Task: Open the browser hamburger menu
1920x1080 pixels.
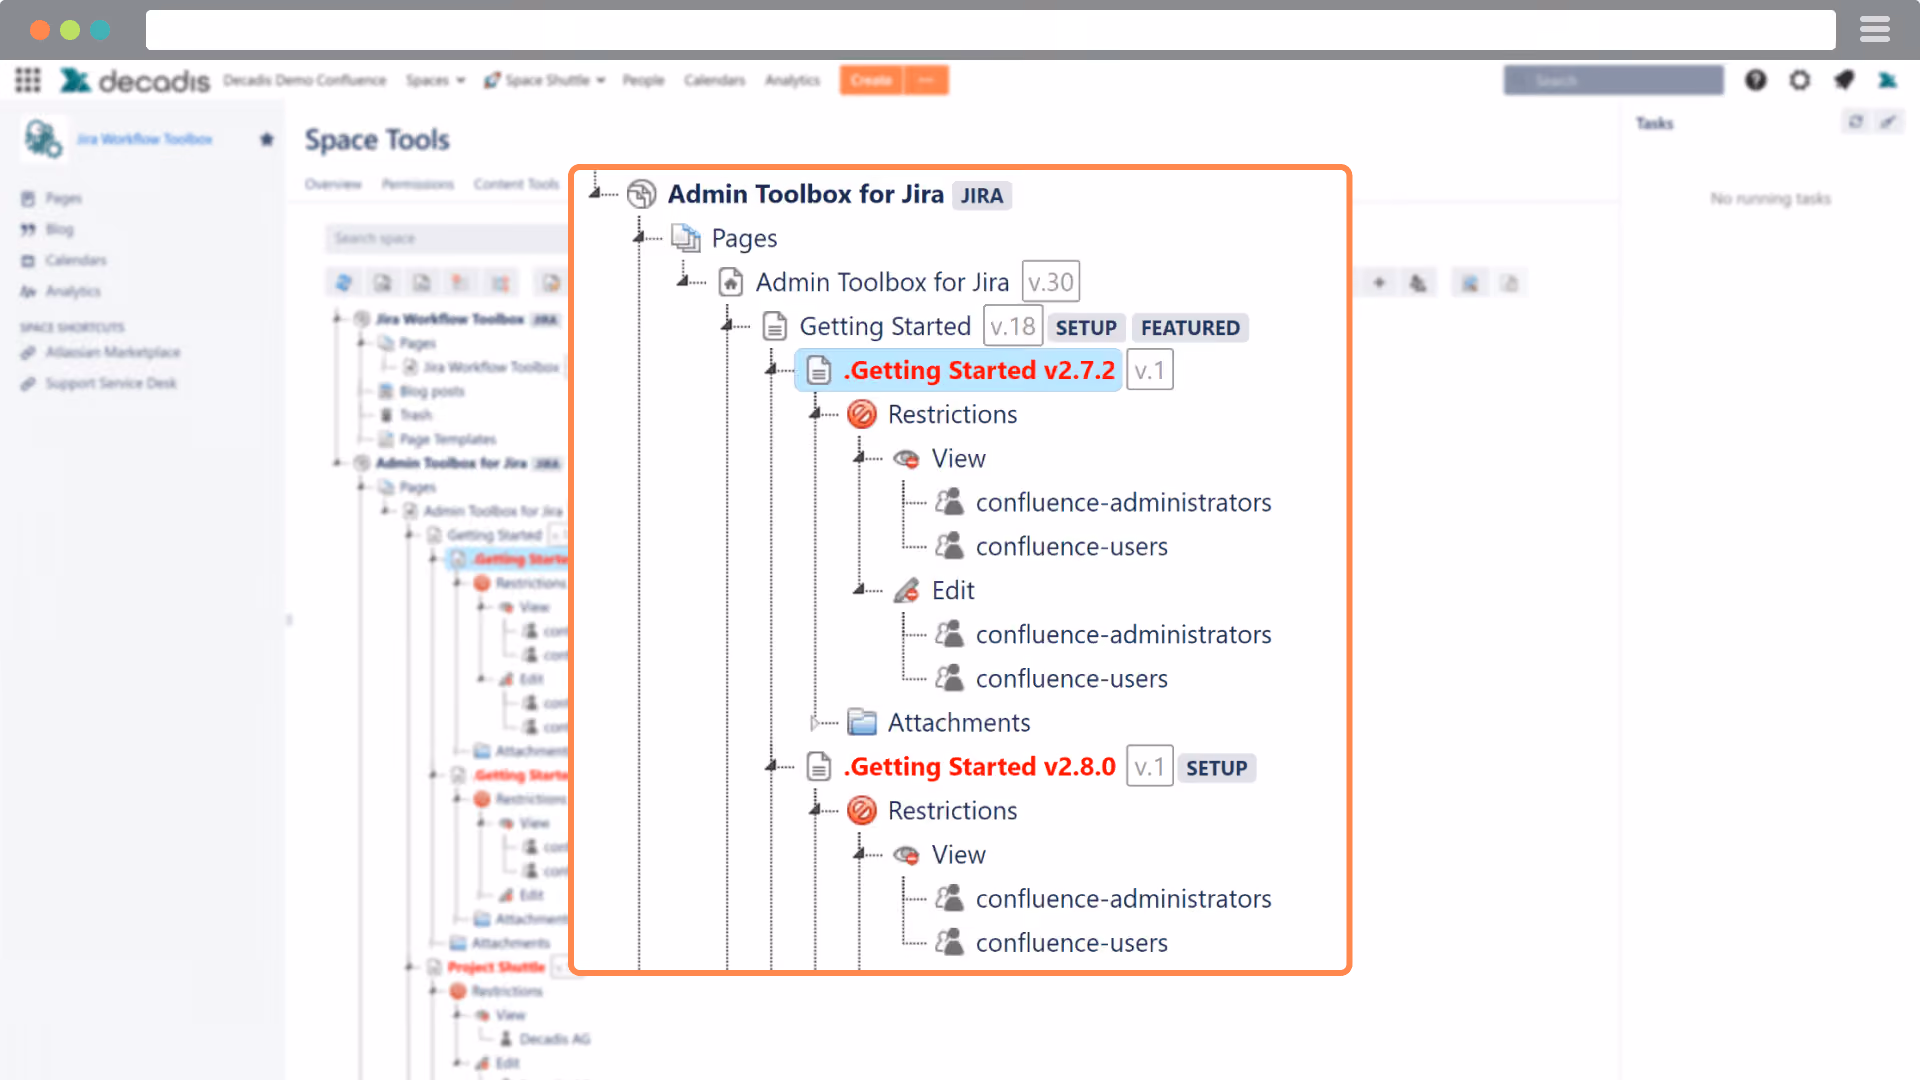Action: [1875, 30]
